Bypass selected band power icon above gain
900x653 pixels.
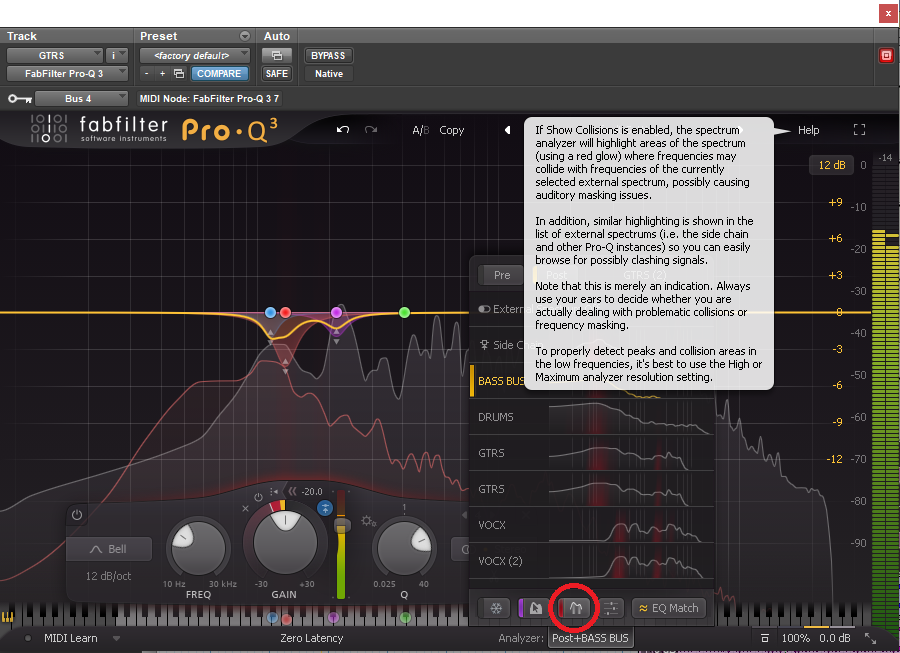pos(258,497)
